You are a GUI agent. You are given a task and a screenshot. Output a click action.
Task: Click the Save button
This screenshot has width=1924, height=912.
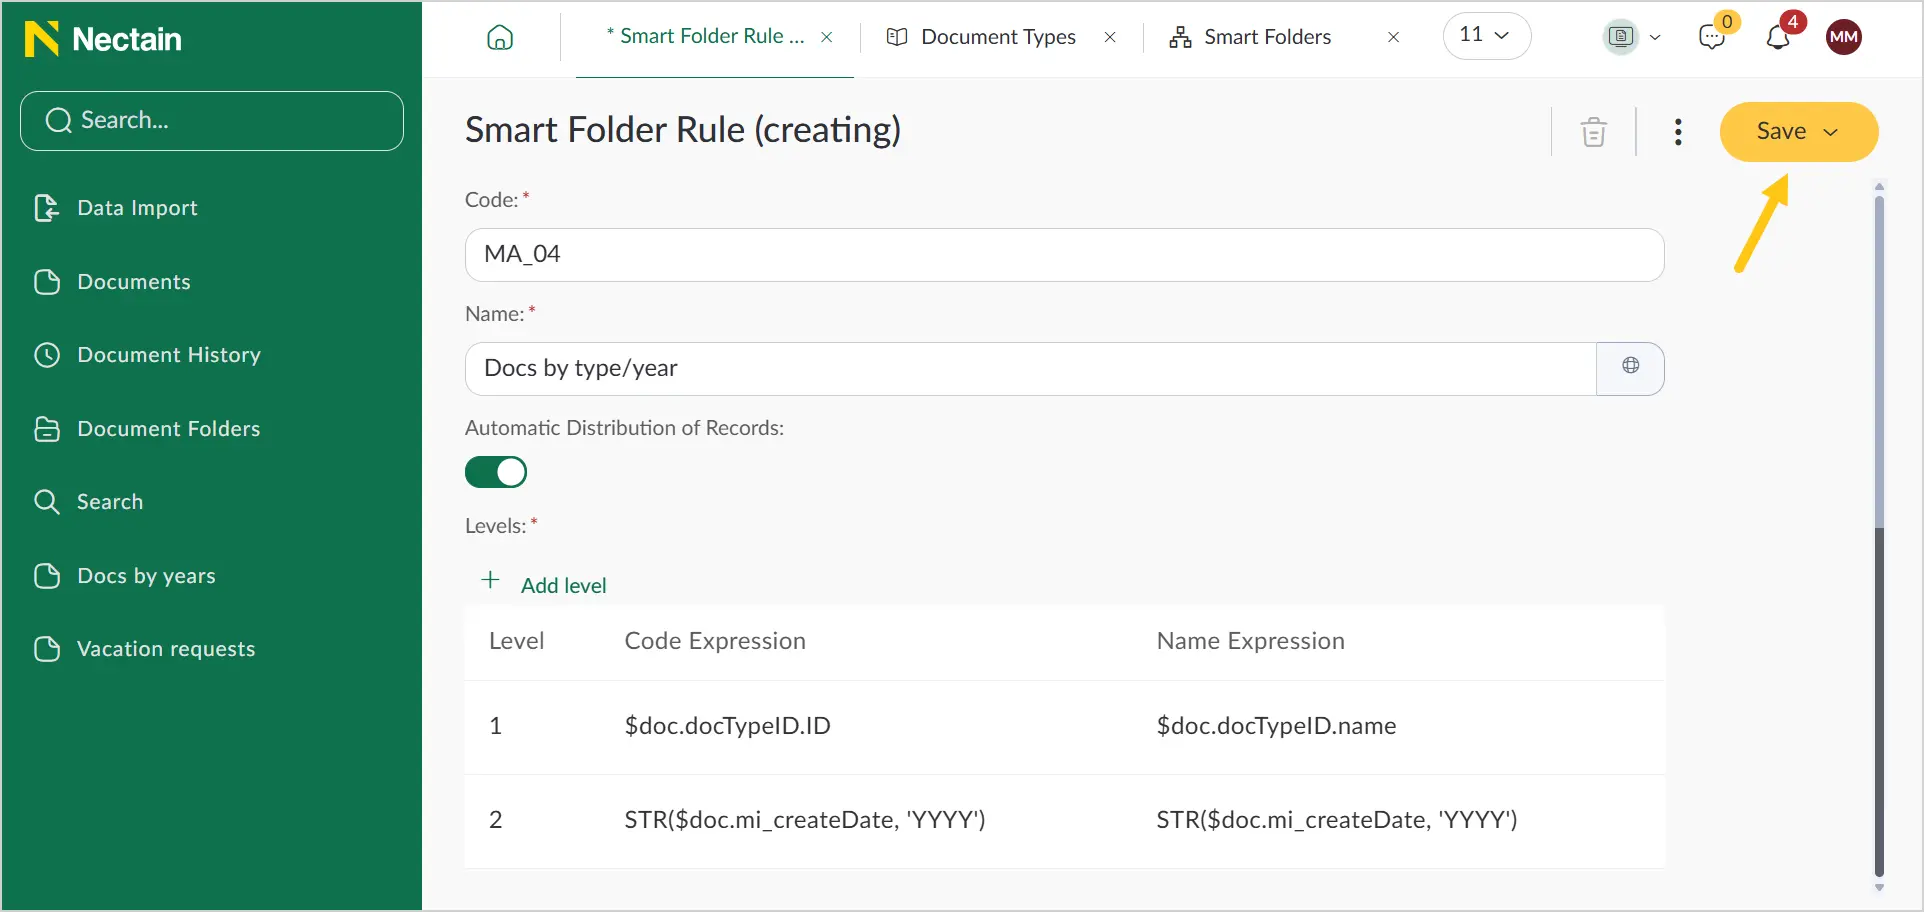point(1799,132)
